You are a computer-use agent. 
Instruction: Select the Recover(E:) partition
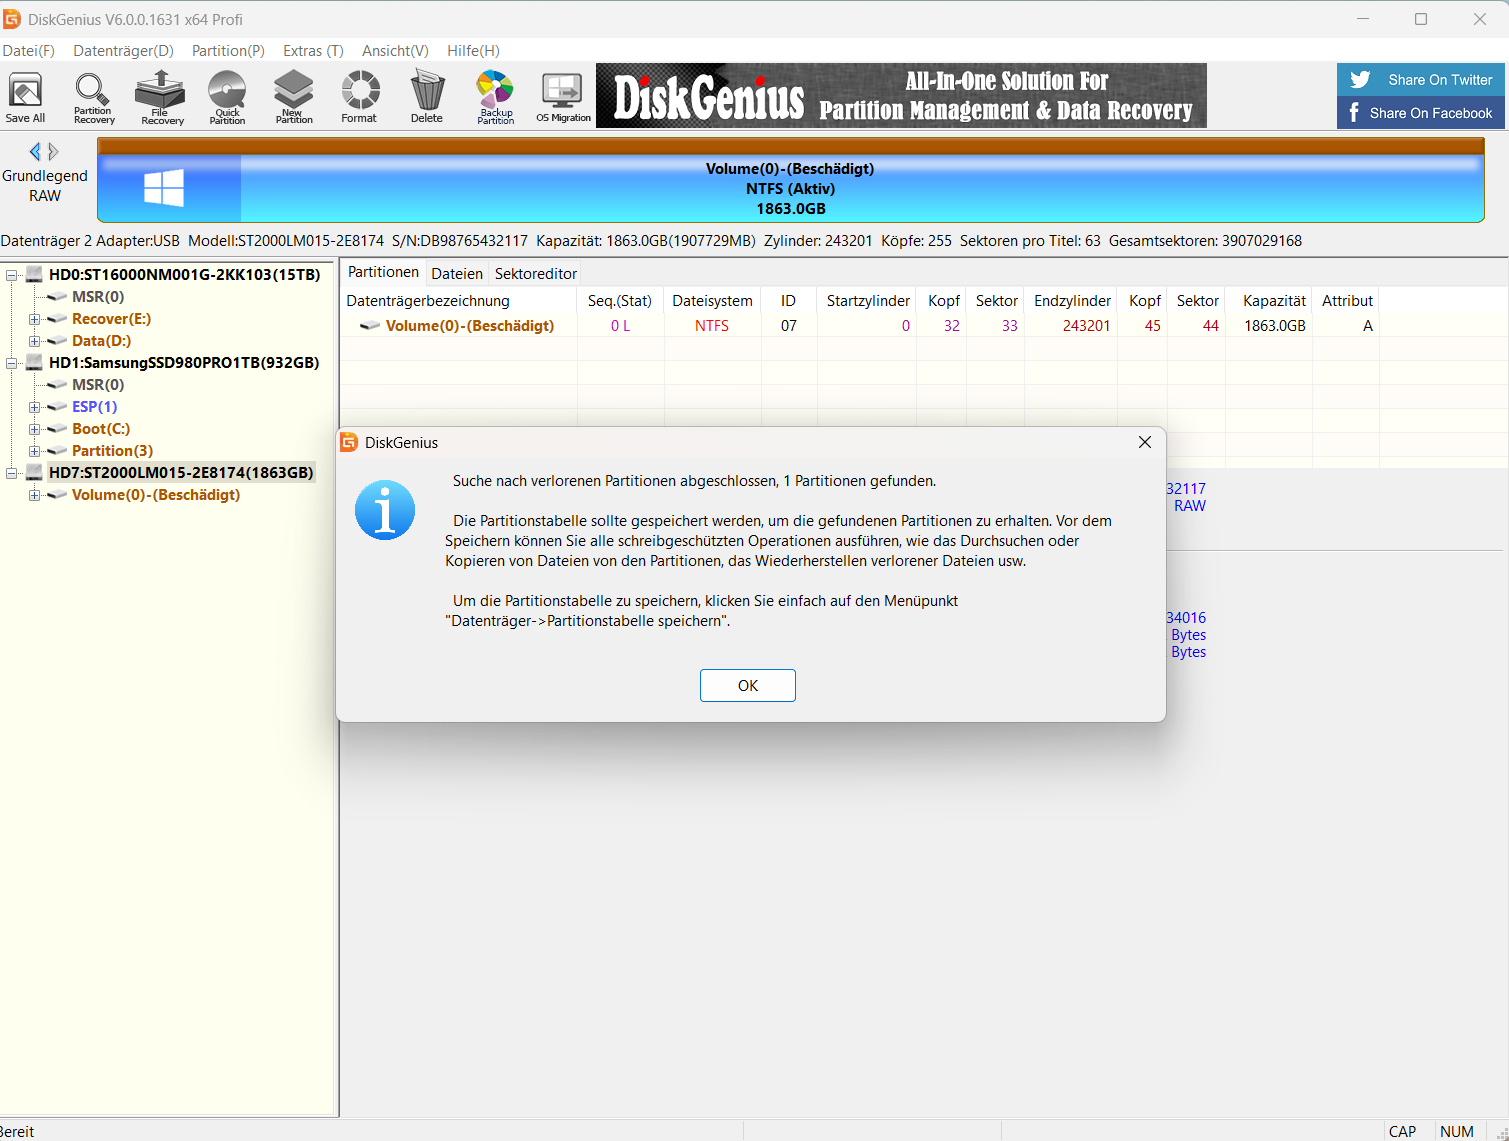(111, 319)
